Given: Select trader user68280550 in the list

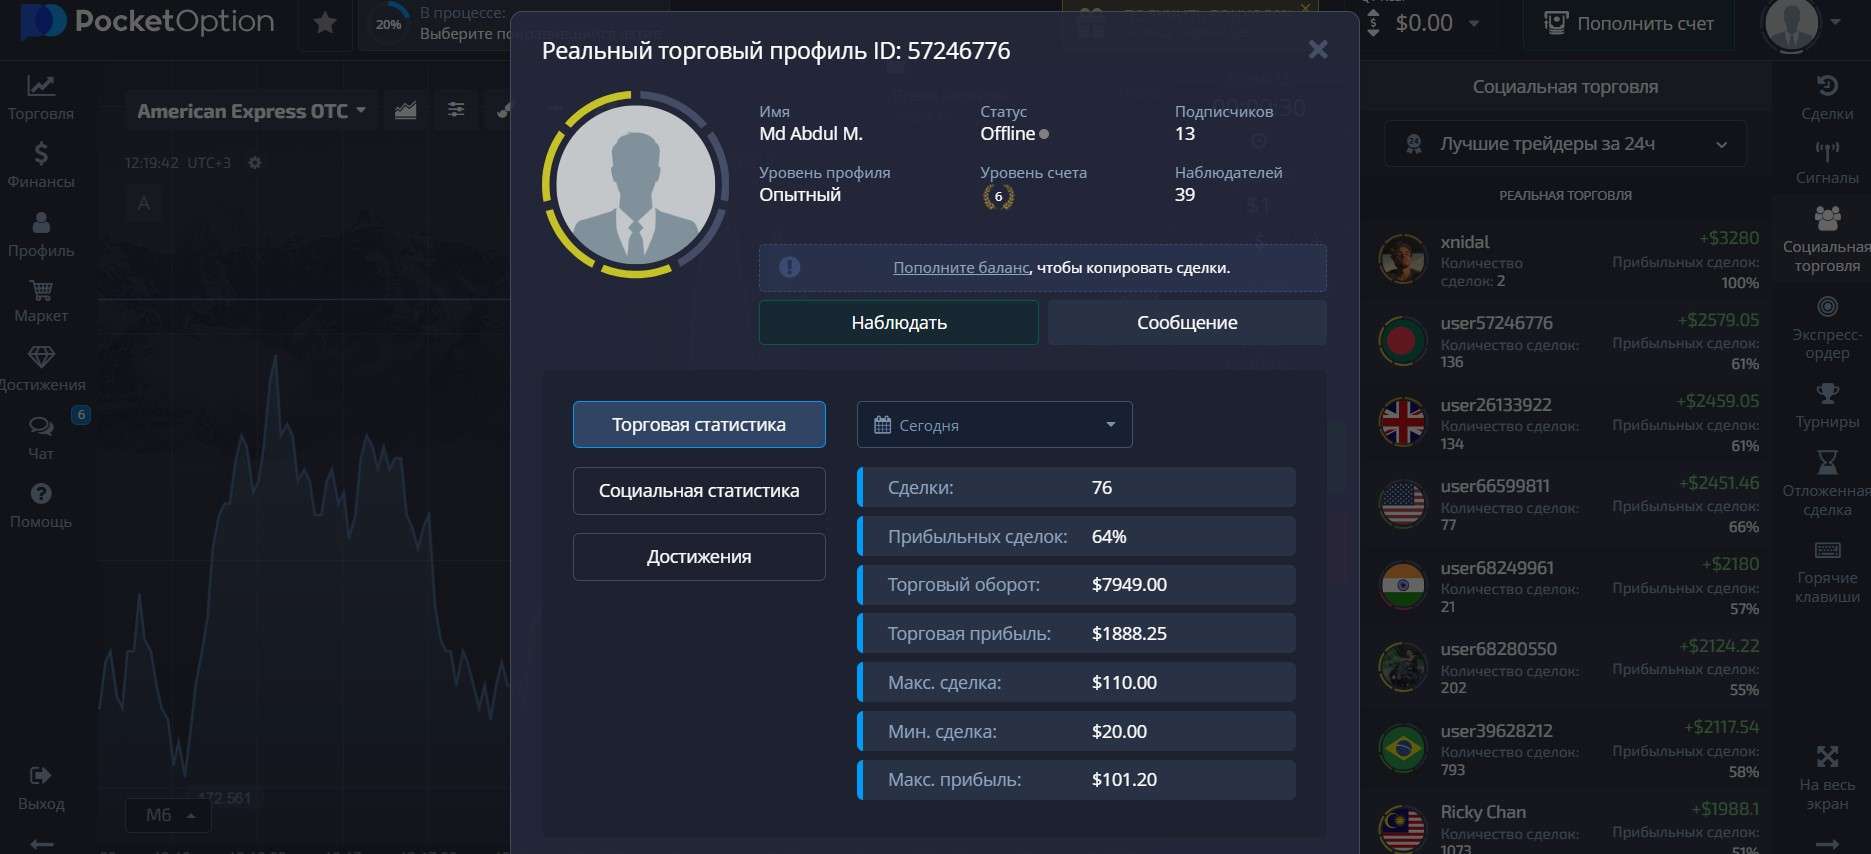Looking at the screenshot, I should tap(1565, 668).
